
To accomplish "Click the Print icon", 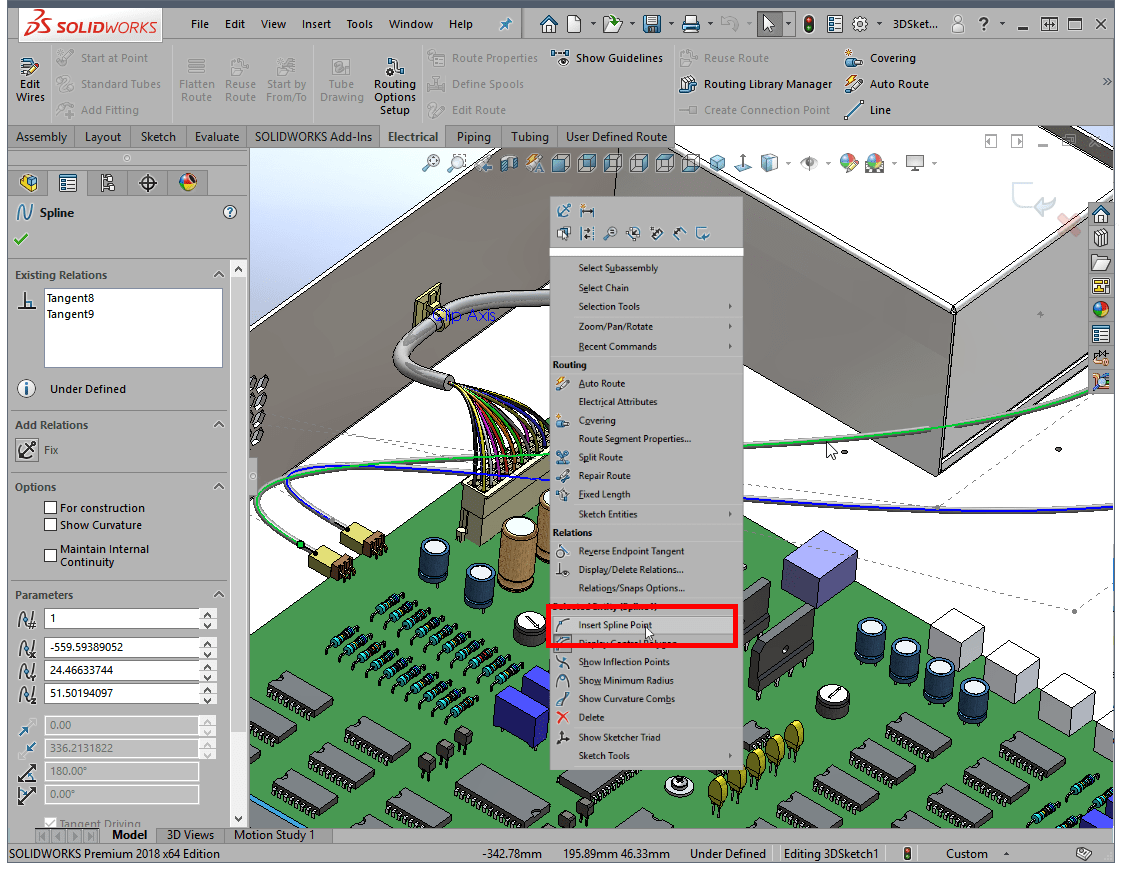I will coord(691,24).
